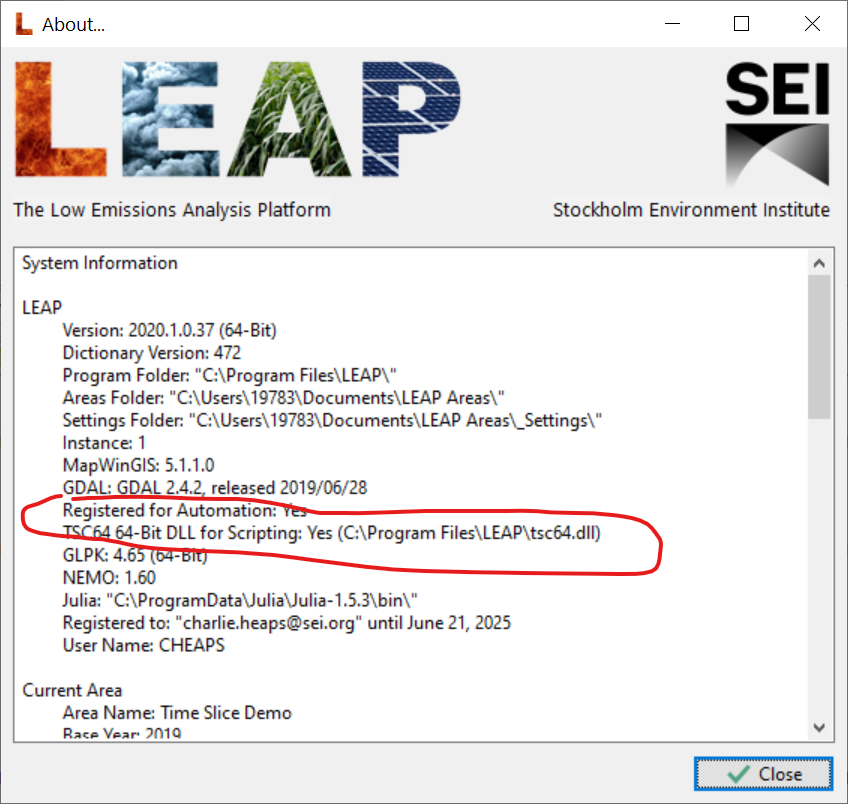The width and height of the screenshot is (848, 804).
Task: Click the scrollbar down arrow
Action: 819,727
